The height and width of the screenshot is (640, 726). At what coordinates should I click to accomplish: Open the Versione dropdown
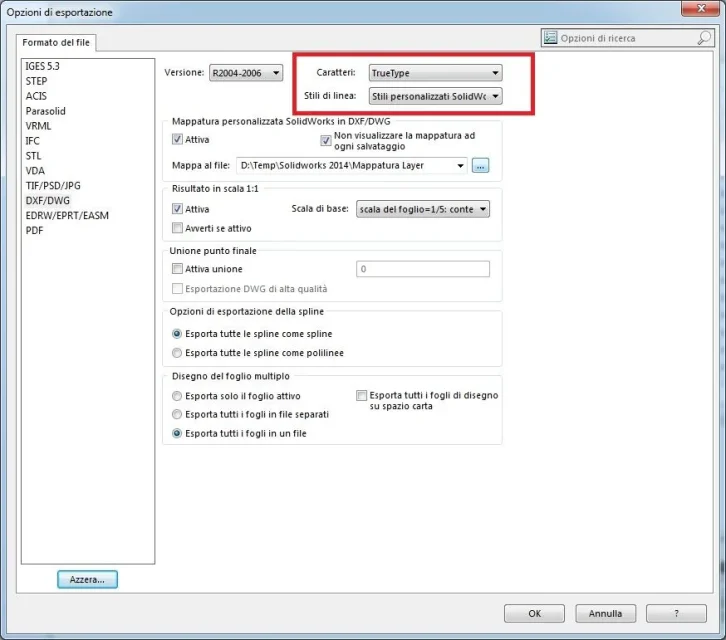[245, 73]
